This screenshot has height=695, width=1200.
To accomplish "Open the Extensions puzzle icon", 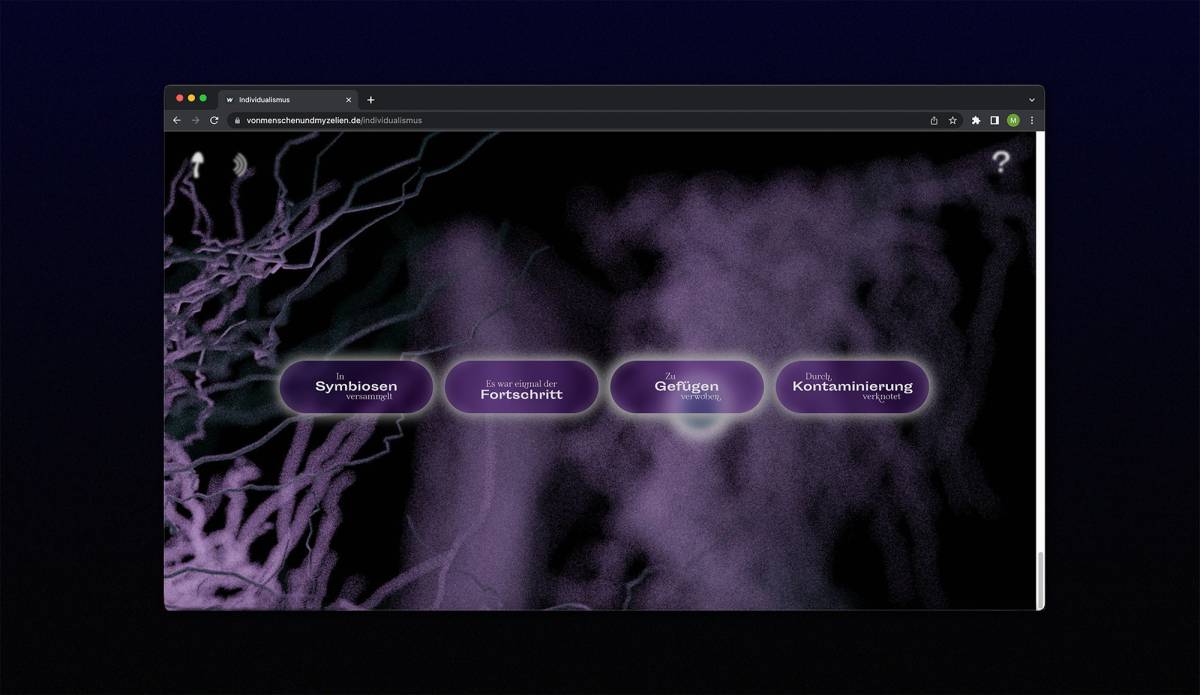I will point(976,120).
